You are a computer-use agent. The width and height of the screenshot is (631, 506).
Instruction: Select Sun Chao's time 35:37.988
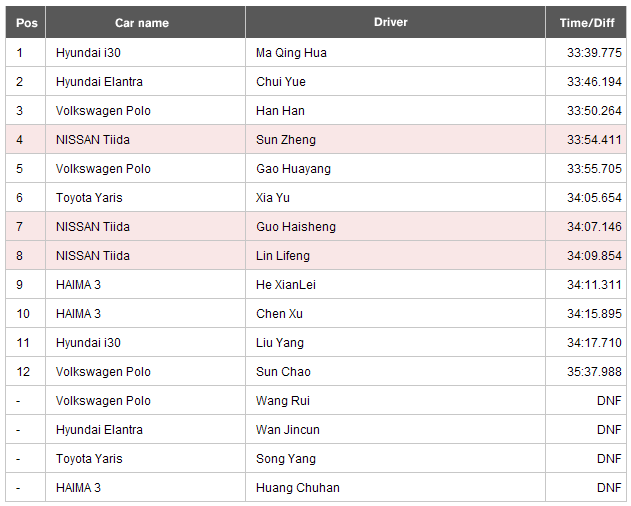pyautogui.click(x=594, y=372)
